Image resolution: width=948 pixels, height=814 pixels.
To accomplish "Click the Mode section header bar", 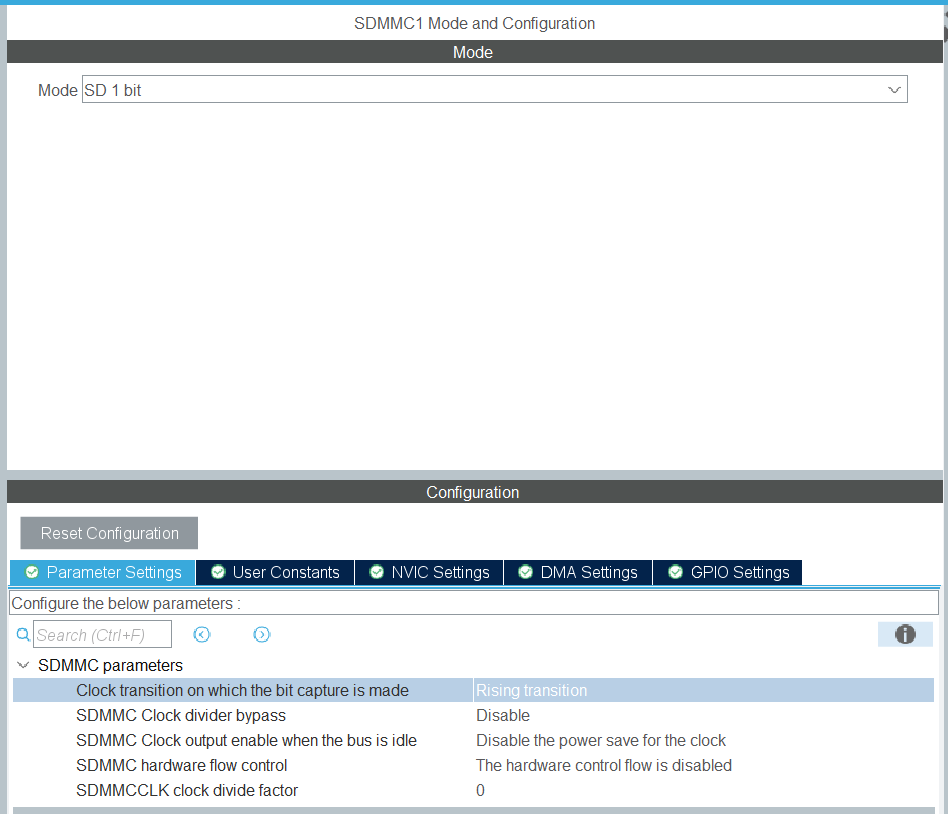I will point(475,52).
